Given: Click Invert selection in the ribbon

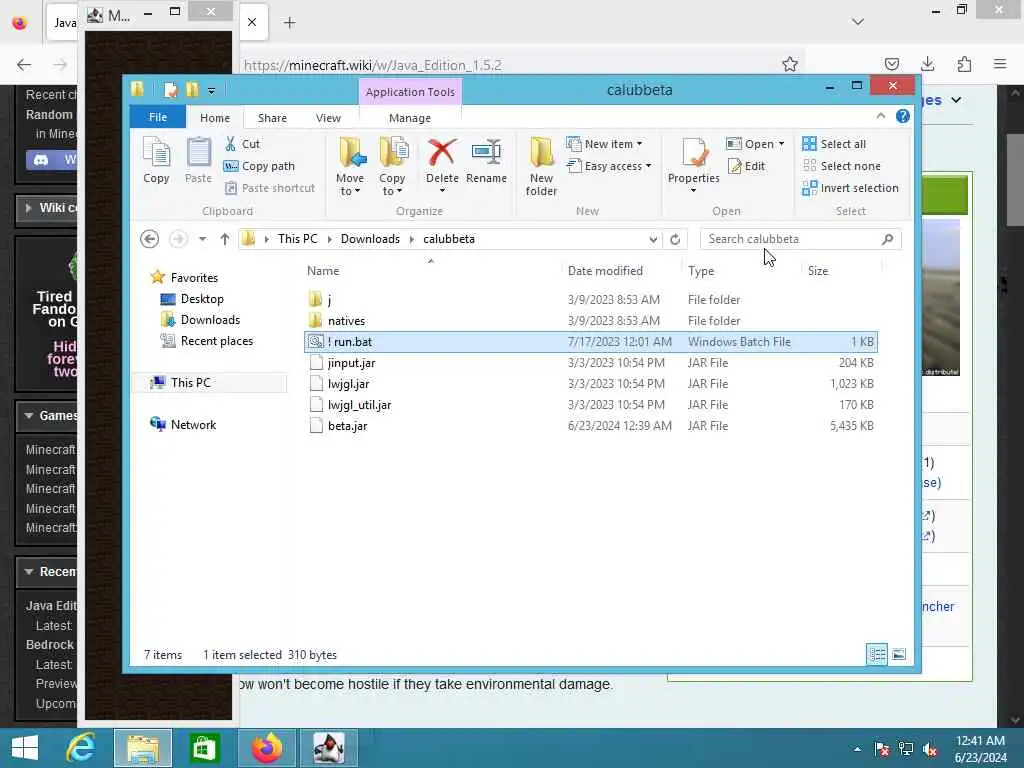Looking at the screenshot, I should (x=850, y=188).
